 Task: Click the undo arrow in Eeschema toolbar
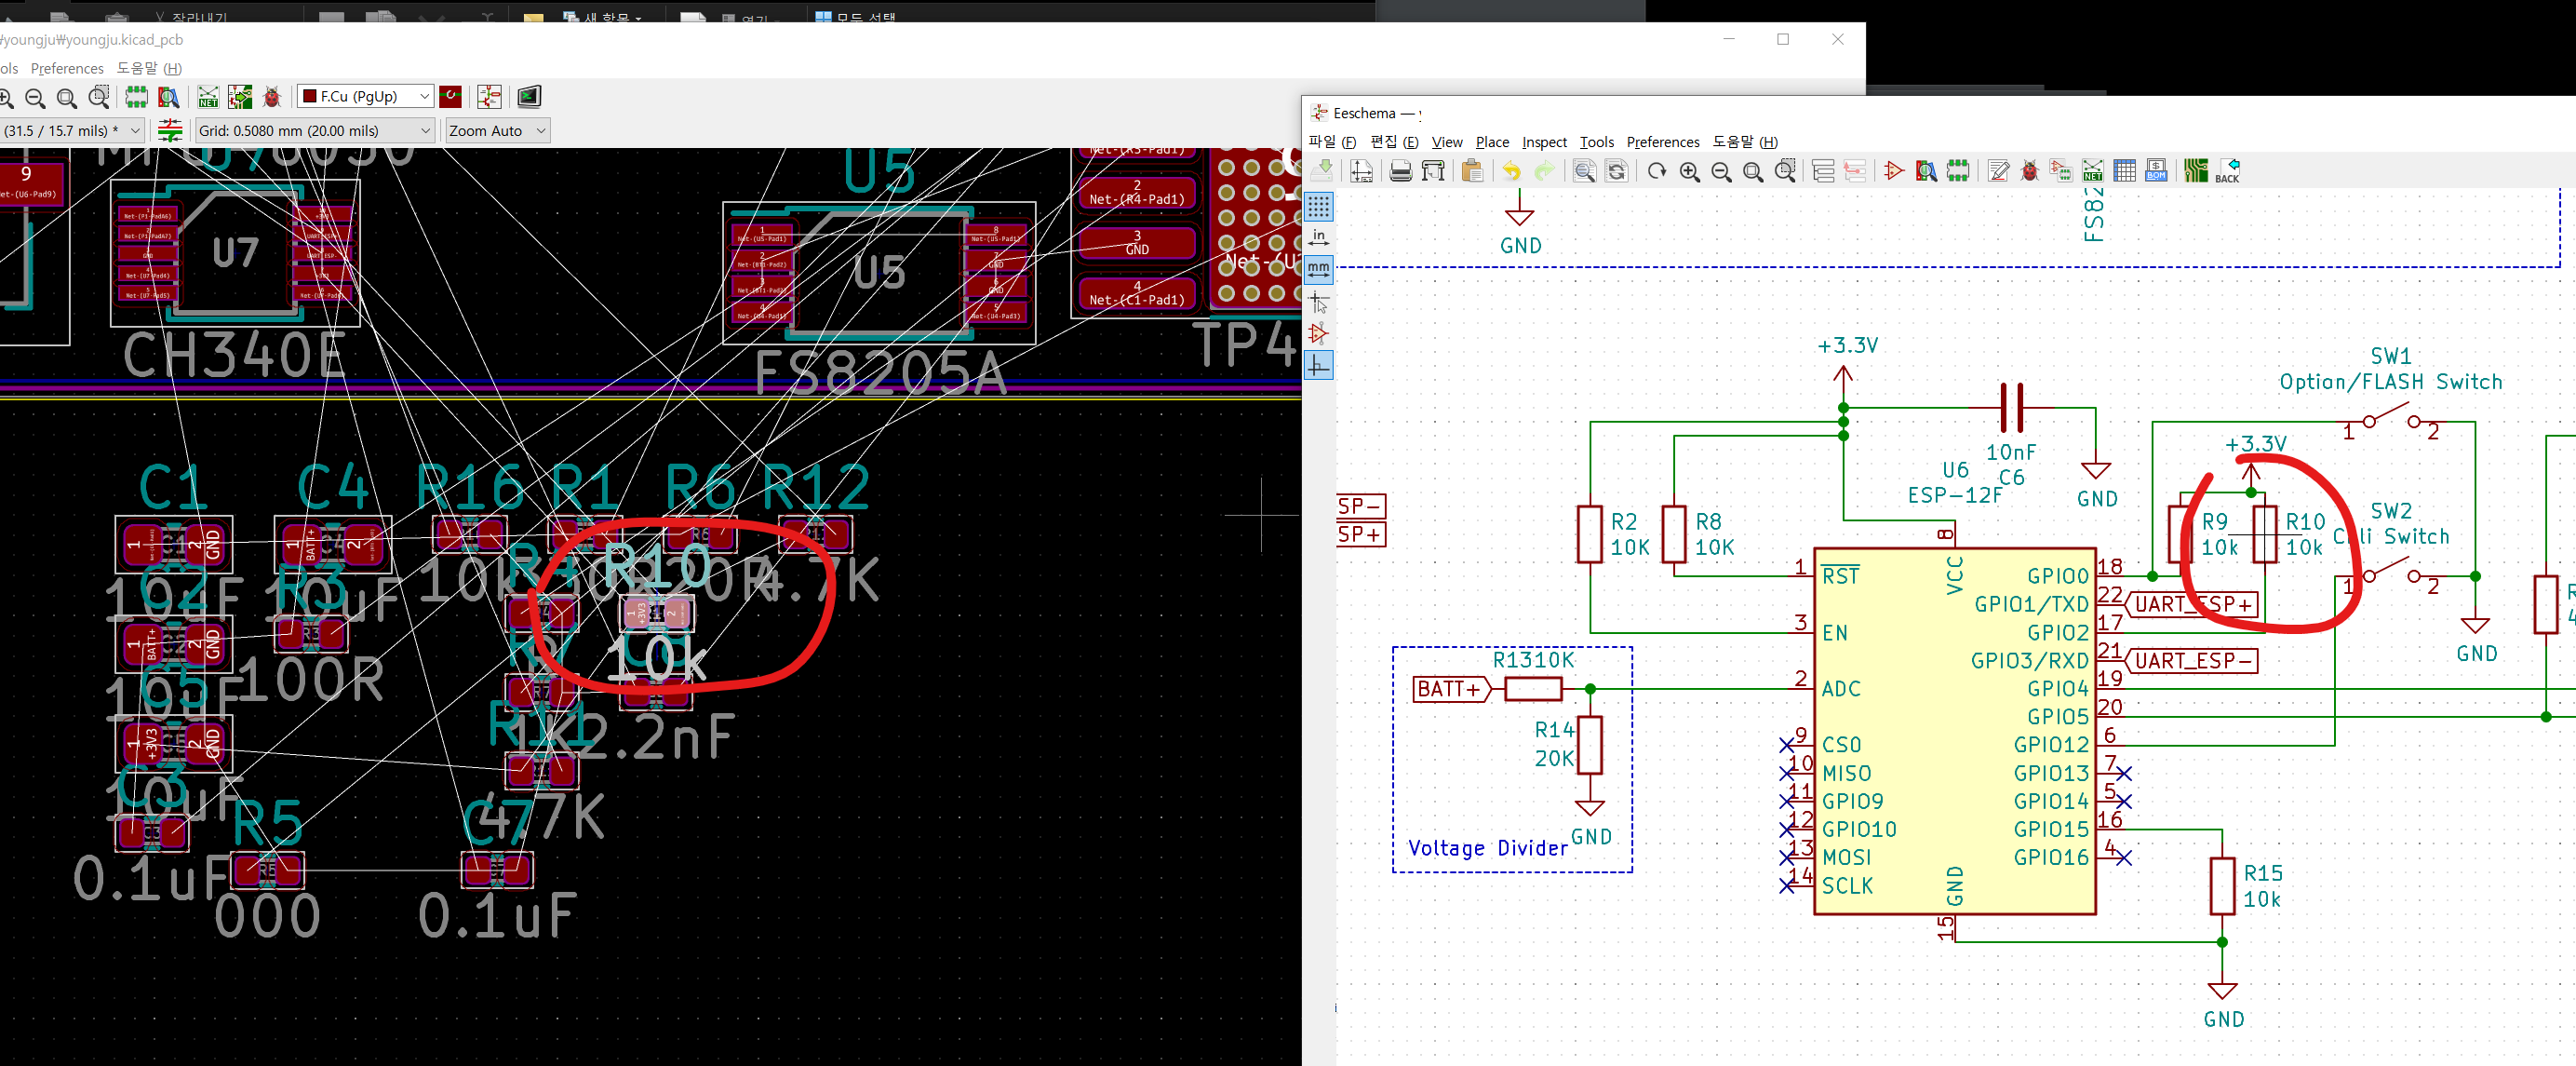[x=1511, y=171]
